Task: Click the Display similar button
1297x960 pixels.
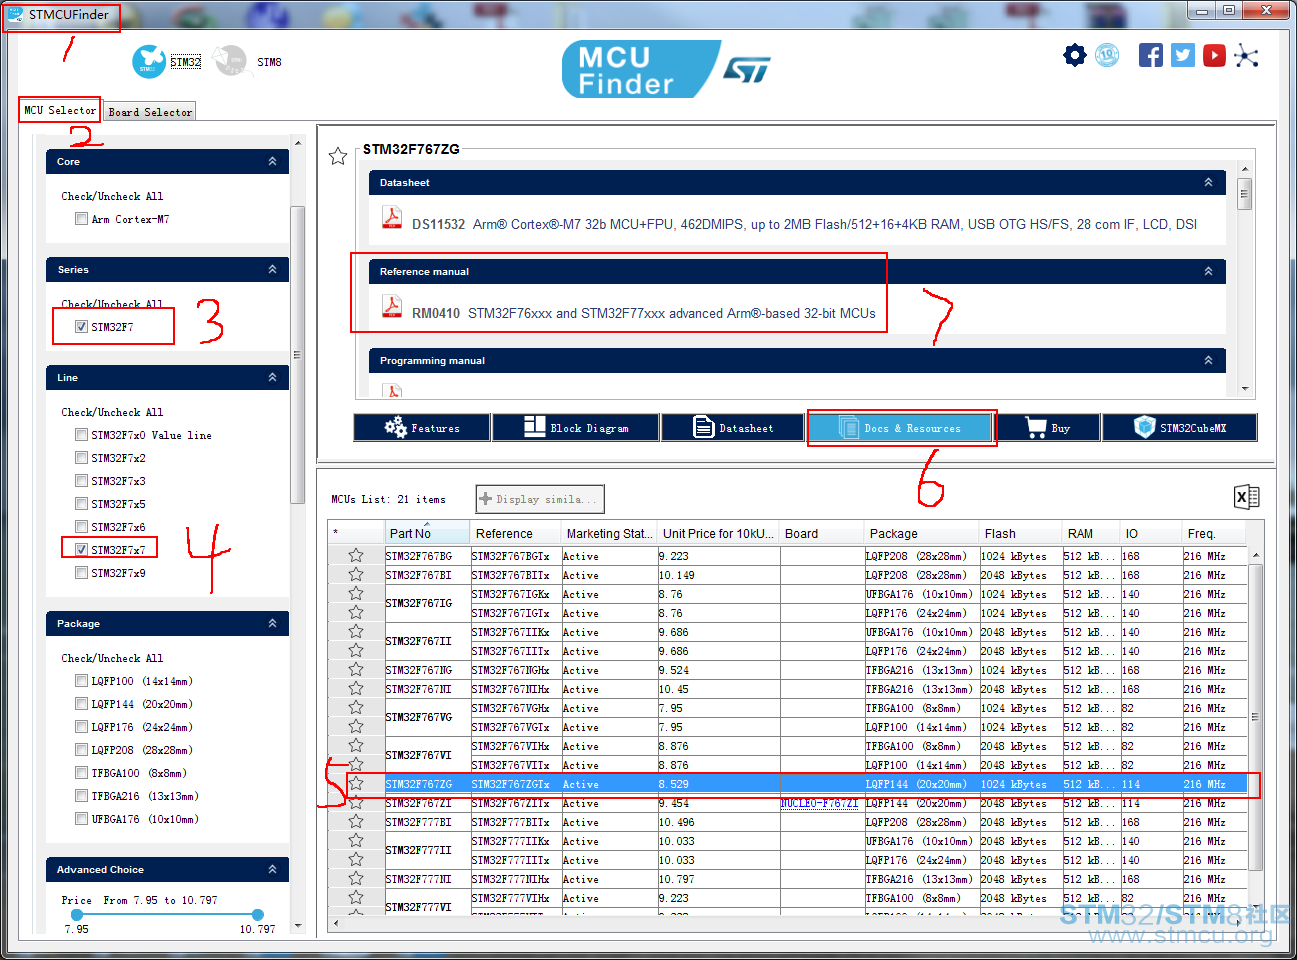Action: tap(540, 499)
